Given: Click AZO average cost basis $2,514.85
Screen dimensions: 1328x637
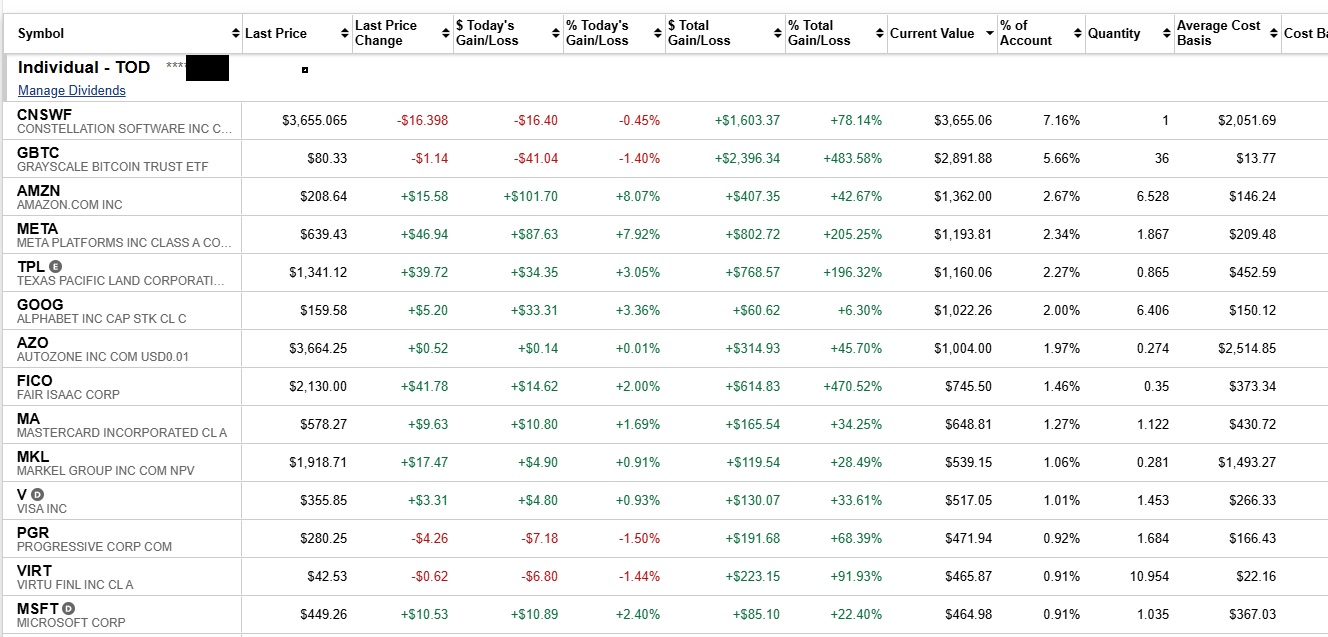Looking at the screenshot, I should (1247, 348).
